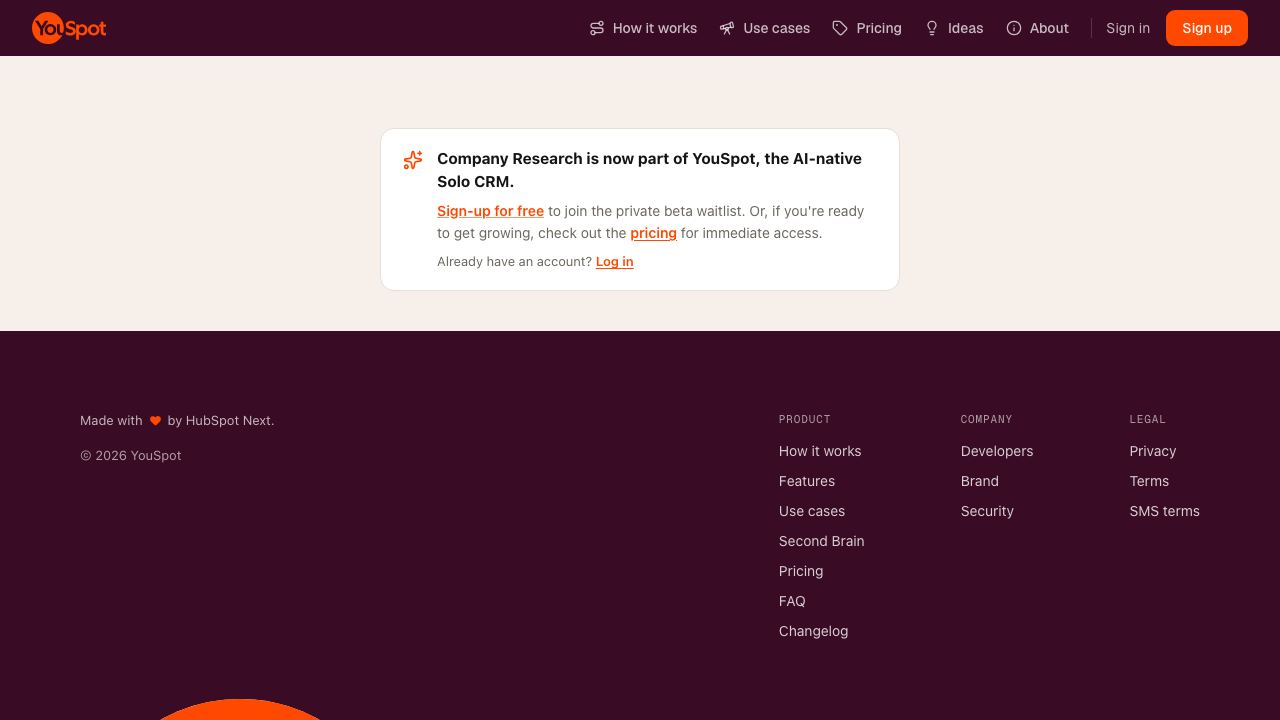Image resolution: width=1280 pixels, height=720 pixels.
Task: Follow the pricing link in the announcement
Action: [x=653, y=233]
